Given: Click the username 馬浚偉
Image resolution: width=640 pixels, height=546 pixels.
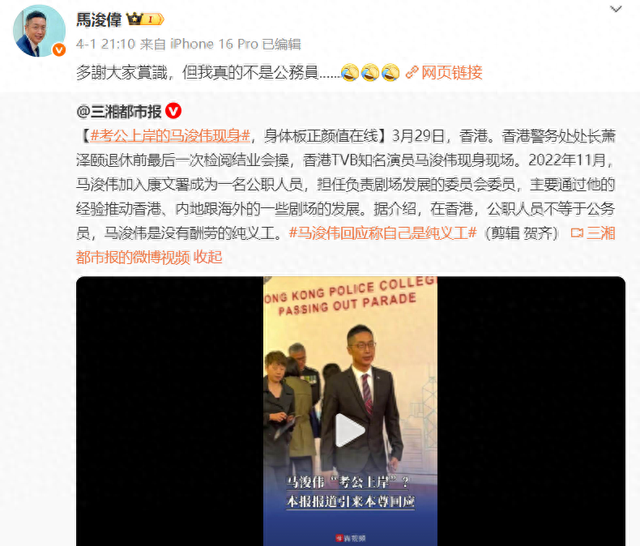Looking at the screenshot, I should click(99, 20).
